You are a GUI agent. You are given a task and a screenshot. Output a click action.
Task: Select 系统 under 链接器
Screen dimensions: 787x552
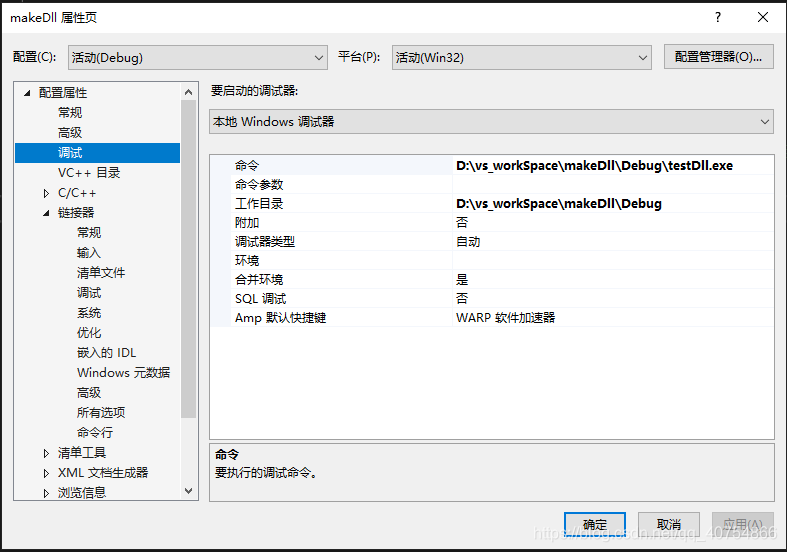pos(89,313)
